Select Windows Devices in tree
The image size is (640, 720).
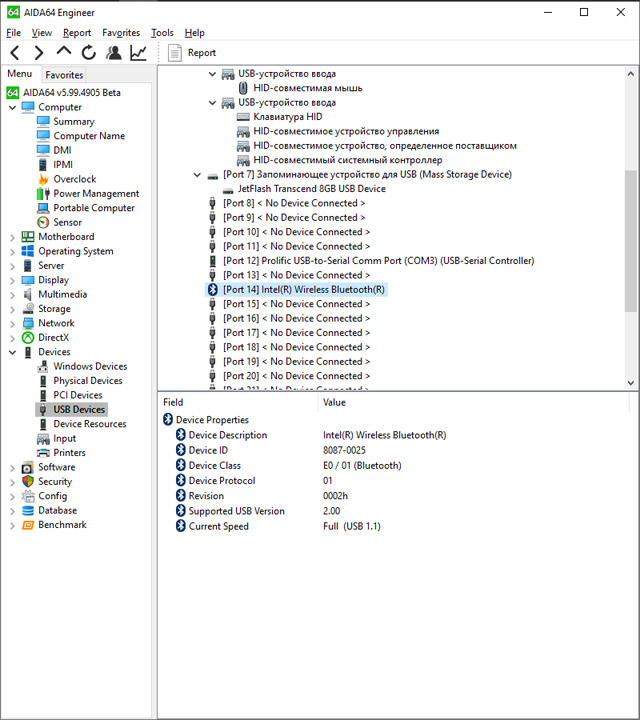click(90, 366)
